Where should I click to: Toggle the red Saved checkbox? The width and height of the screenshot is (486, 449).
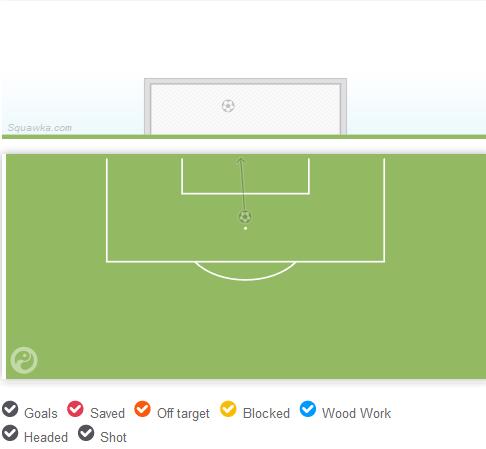75,409
